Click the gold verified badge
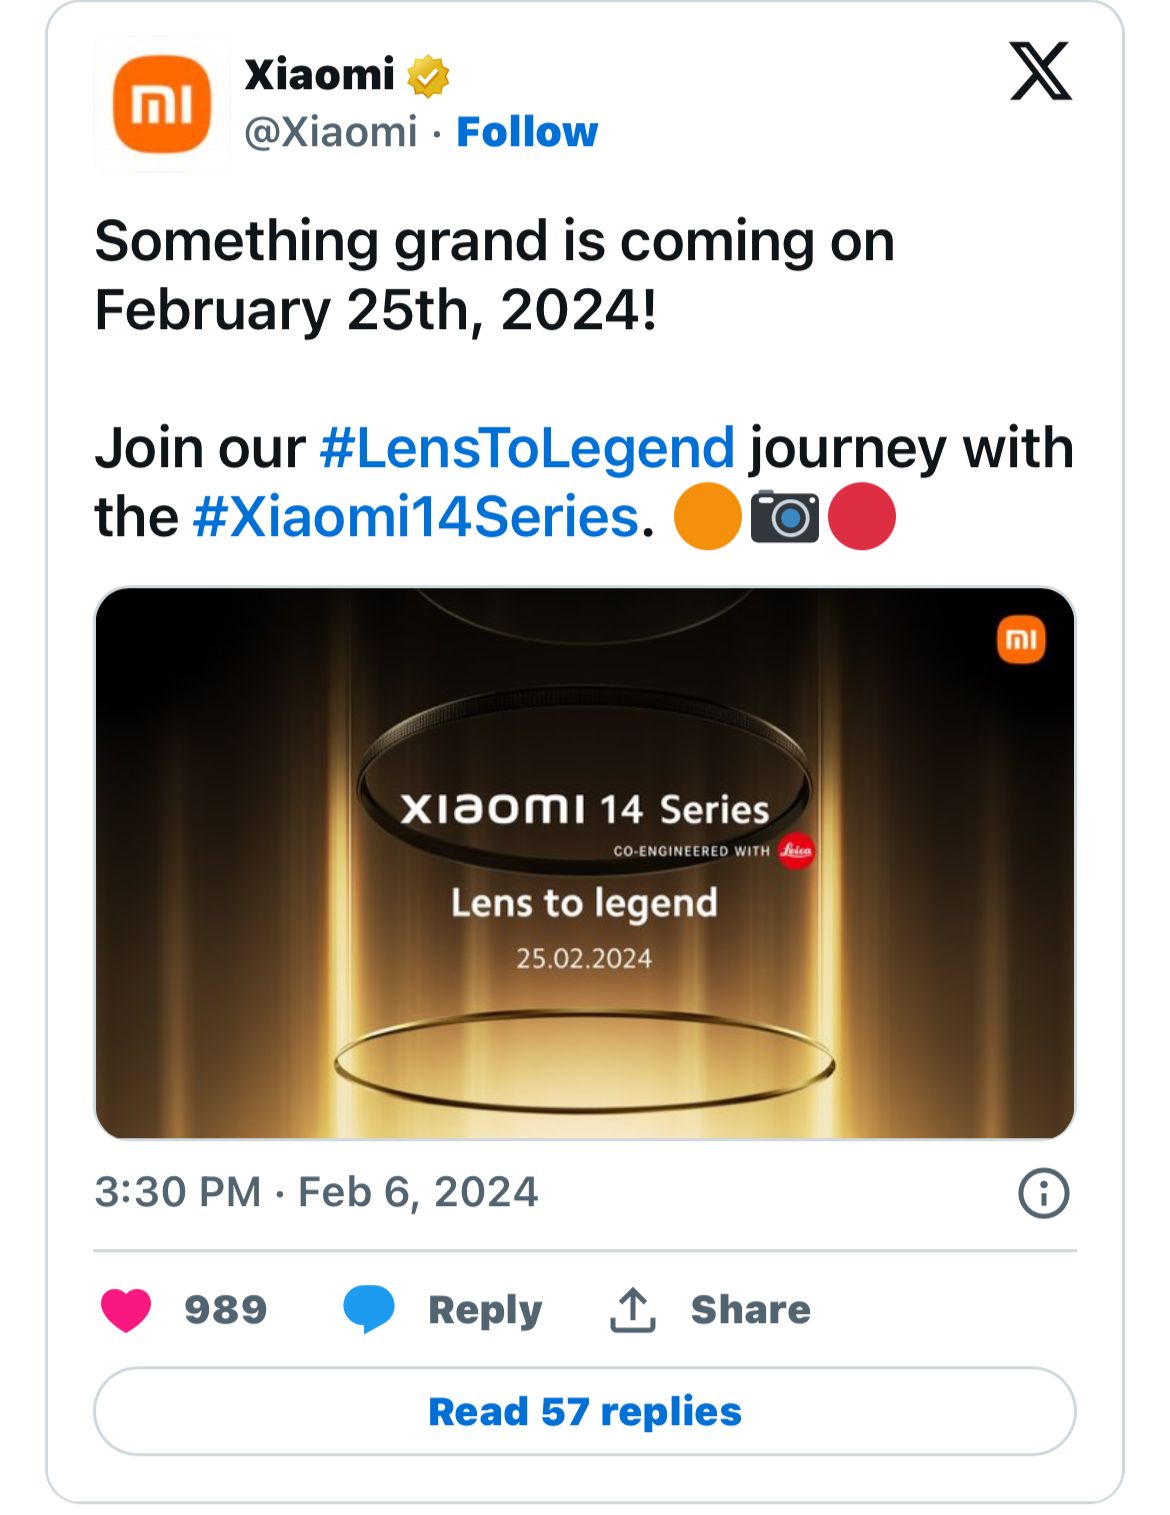 (x=428, y=76)
